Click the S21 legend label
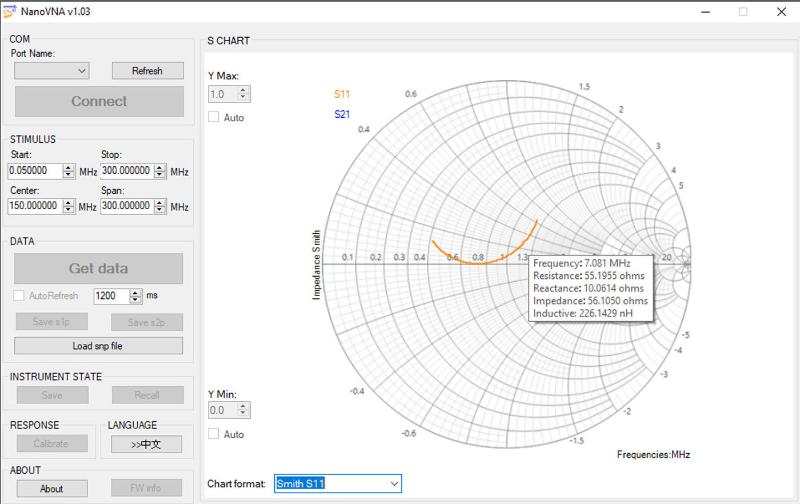The image size is (800, 504). coord(342,115)
